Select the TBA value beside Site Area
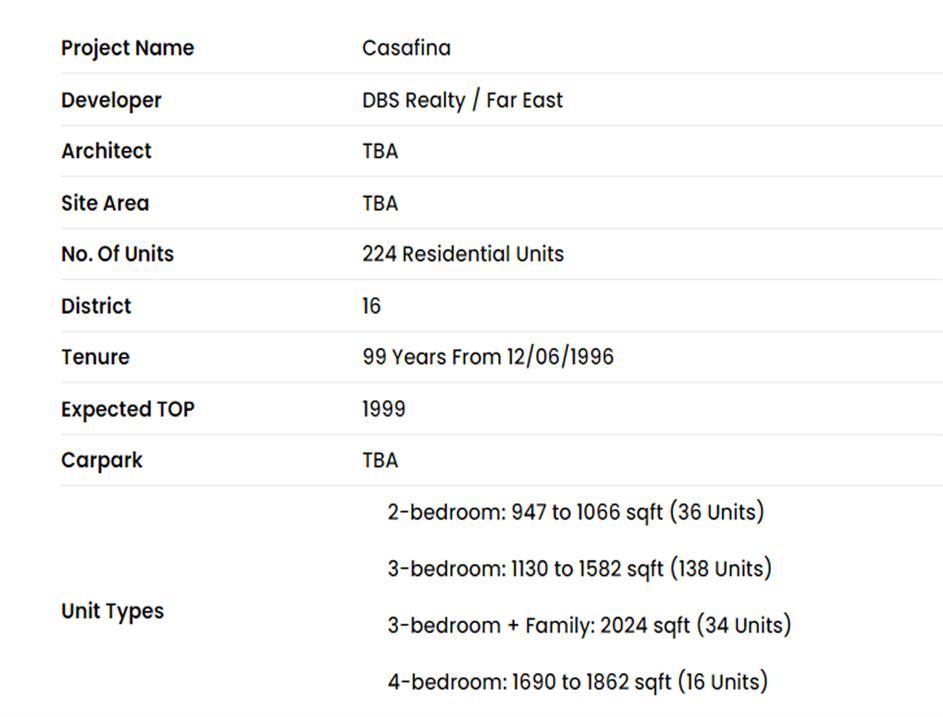The height and width of the screenshot is (717, 943). coord(380,203)
